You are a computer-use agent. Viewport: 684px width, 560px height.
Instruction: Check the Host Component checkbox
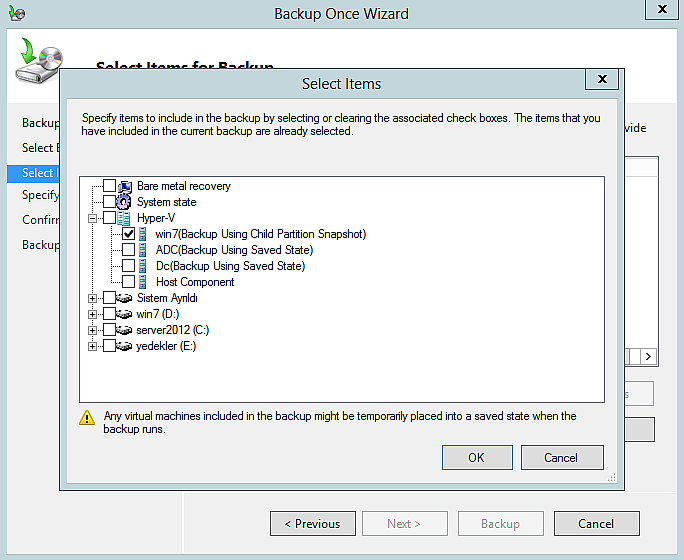pyautogui.click(x=128, y=282)
